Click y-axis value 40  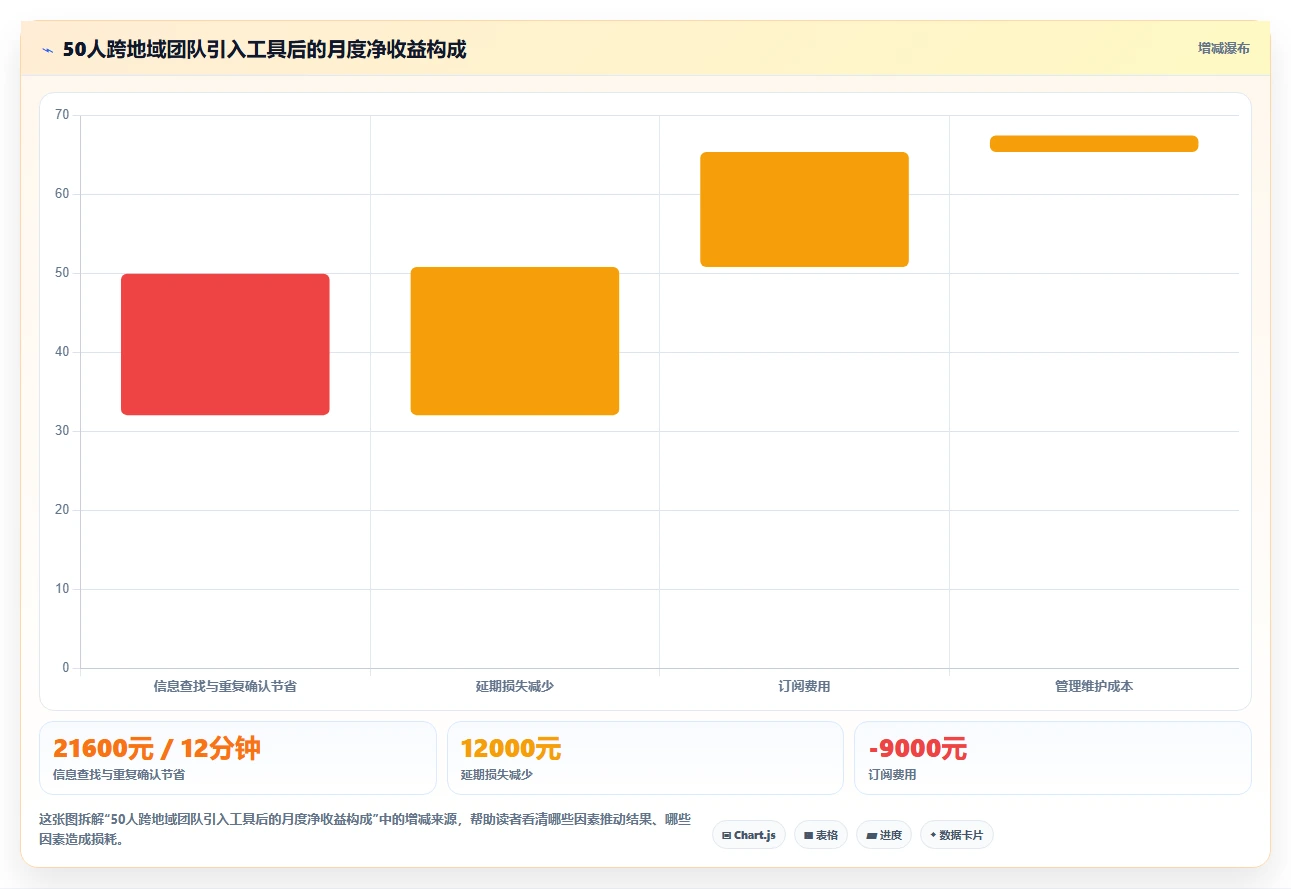pos(62,352)
